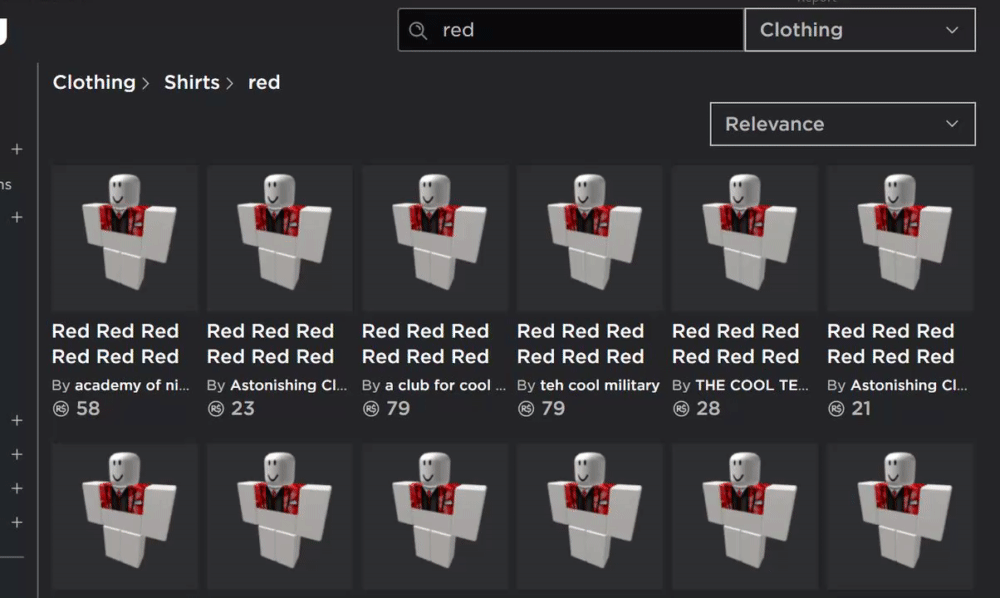Go to the Clothing breadcrumb link
1000x598 pixels.
pyautogui.click(x=94, y=82)
